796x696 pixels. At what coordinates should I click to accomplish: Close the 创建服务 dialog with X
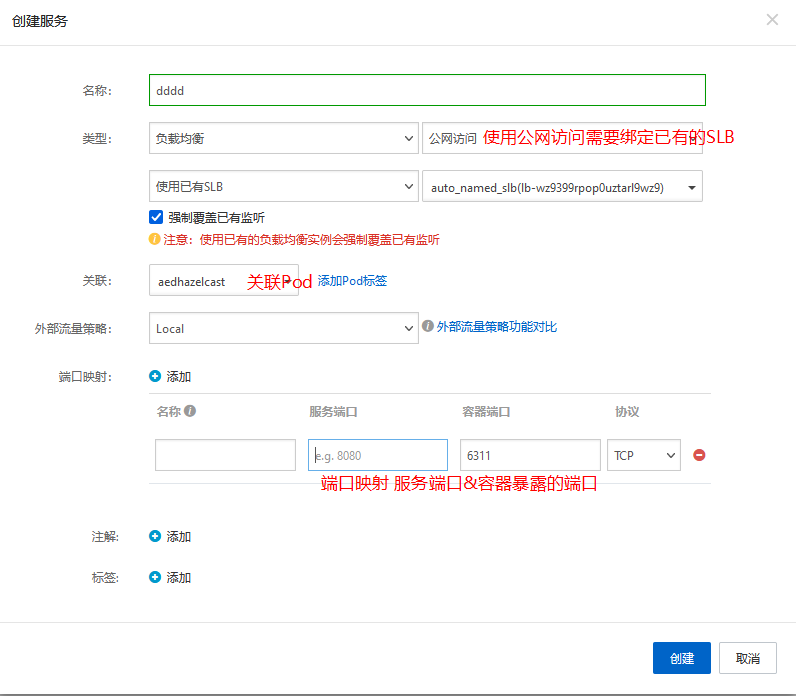point(772,20)
